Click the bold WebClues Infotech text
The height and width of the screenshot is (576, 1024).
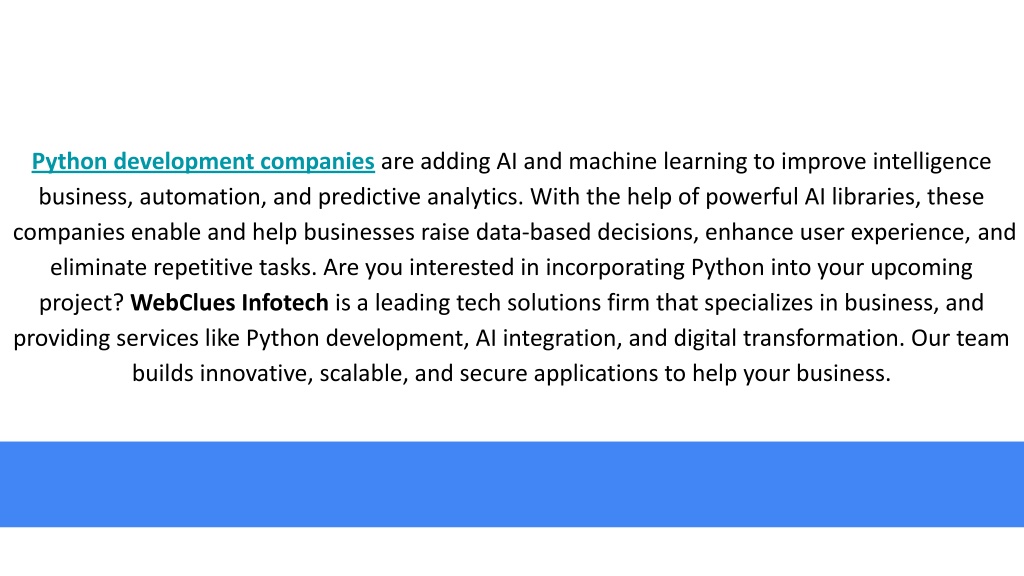[x=229, y=302]
